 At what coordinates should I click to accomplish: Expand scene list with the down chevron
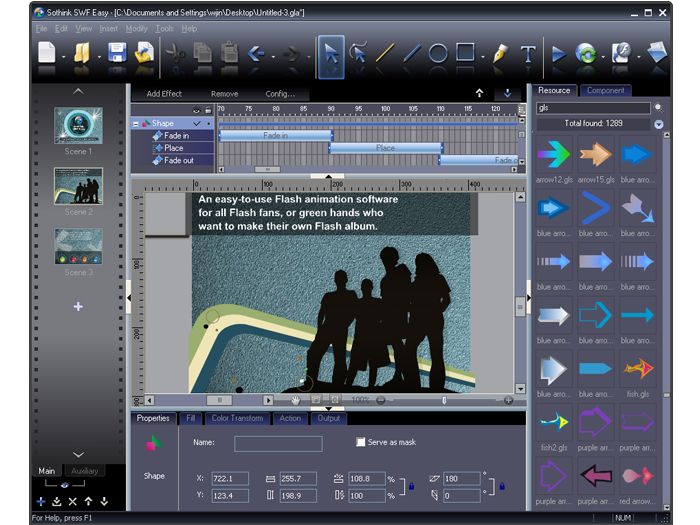(78, 454)
